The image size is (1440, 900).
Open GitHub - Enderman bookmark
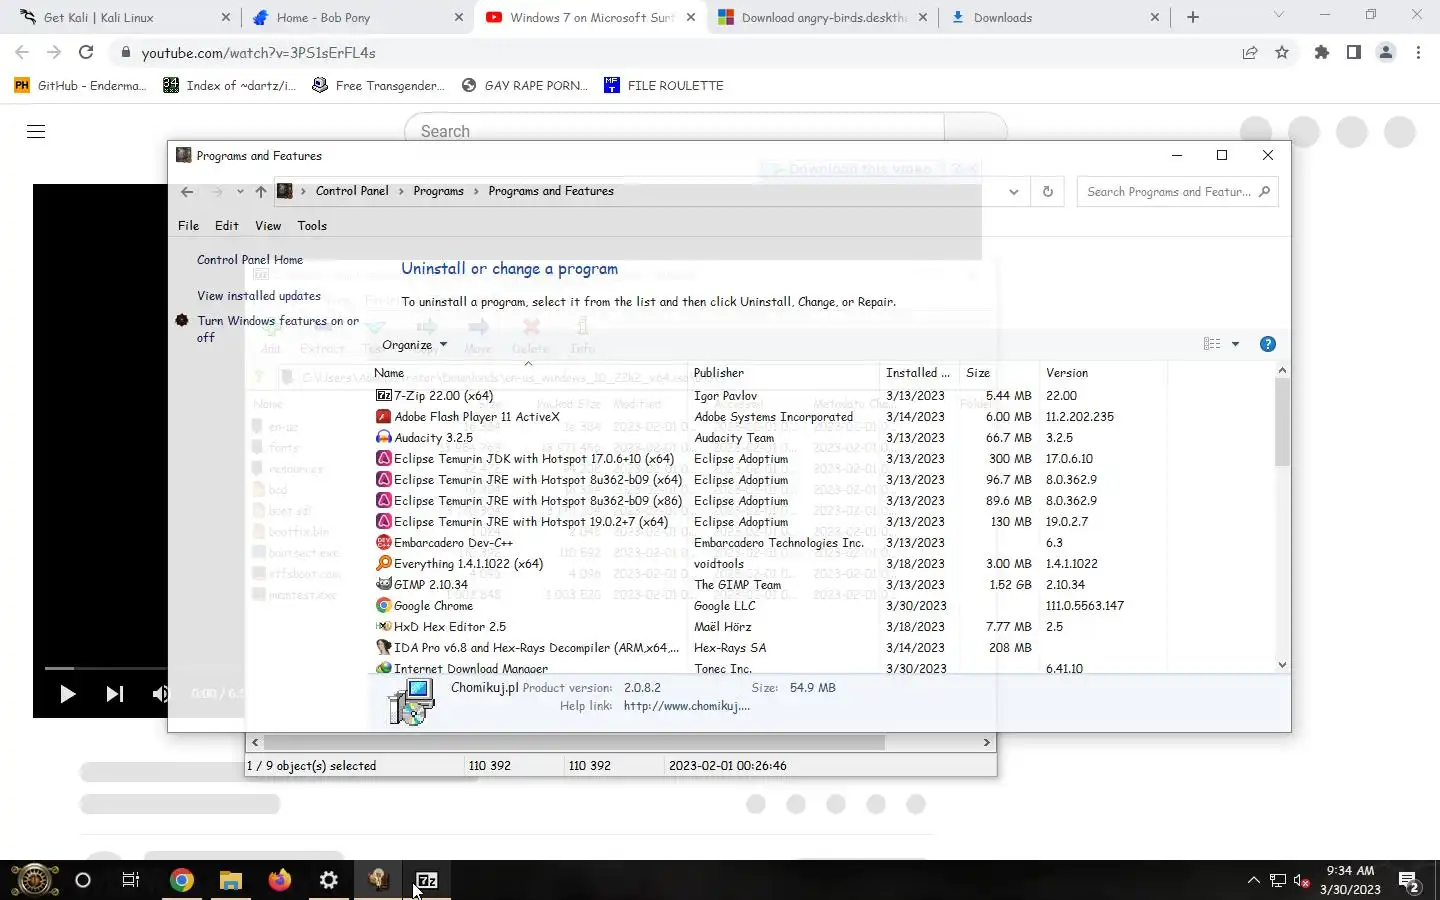80,86
